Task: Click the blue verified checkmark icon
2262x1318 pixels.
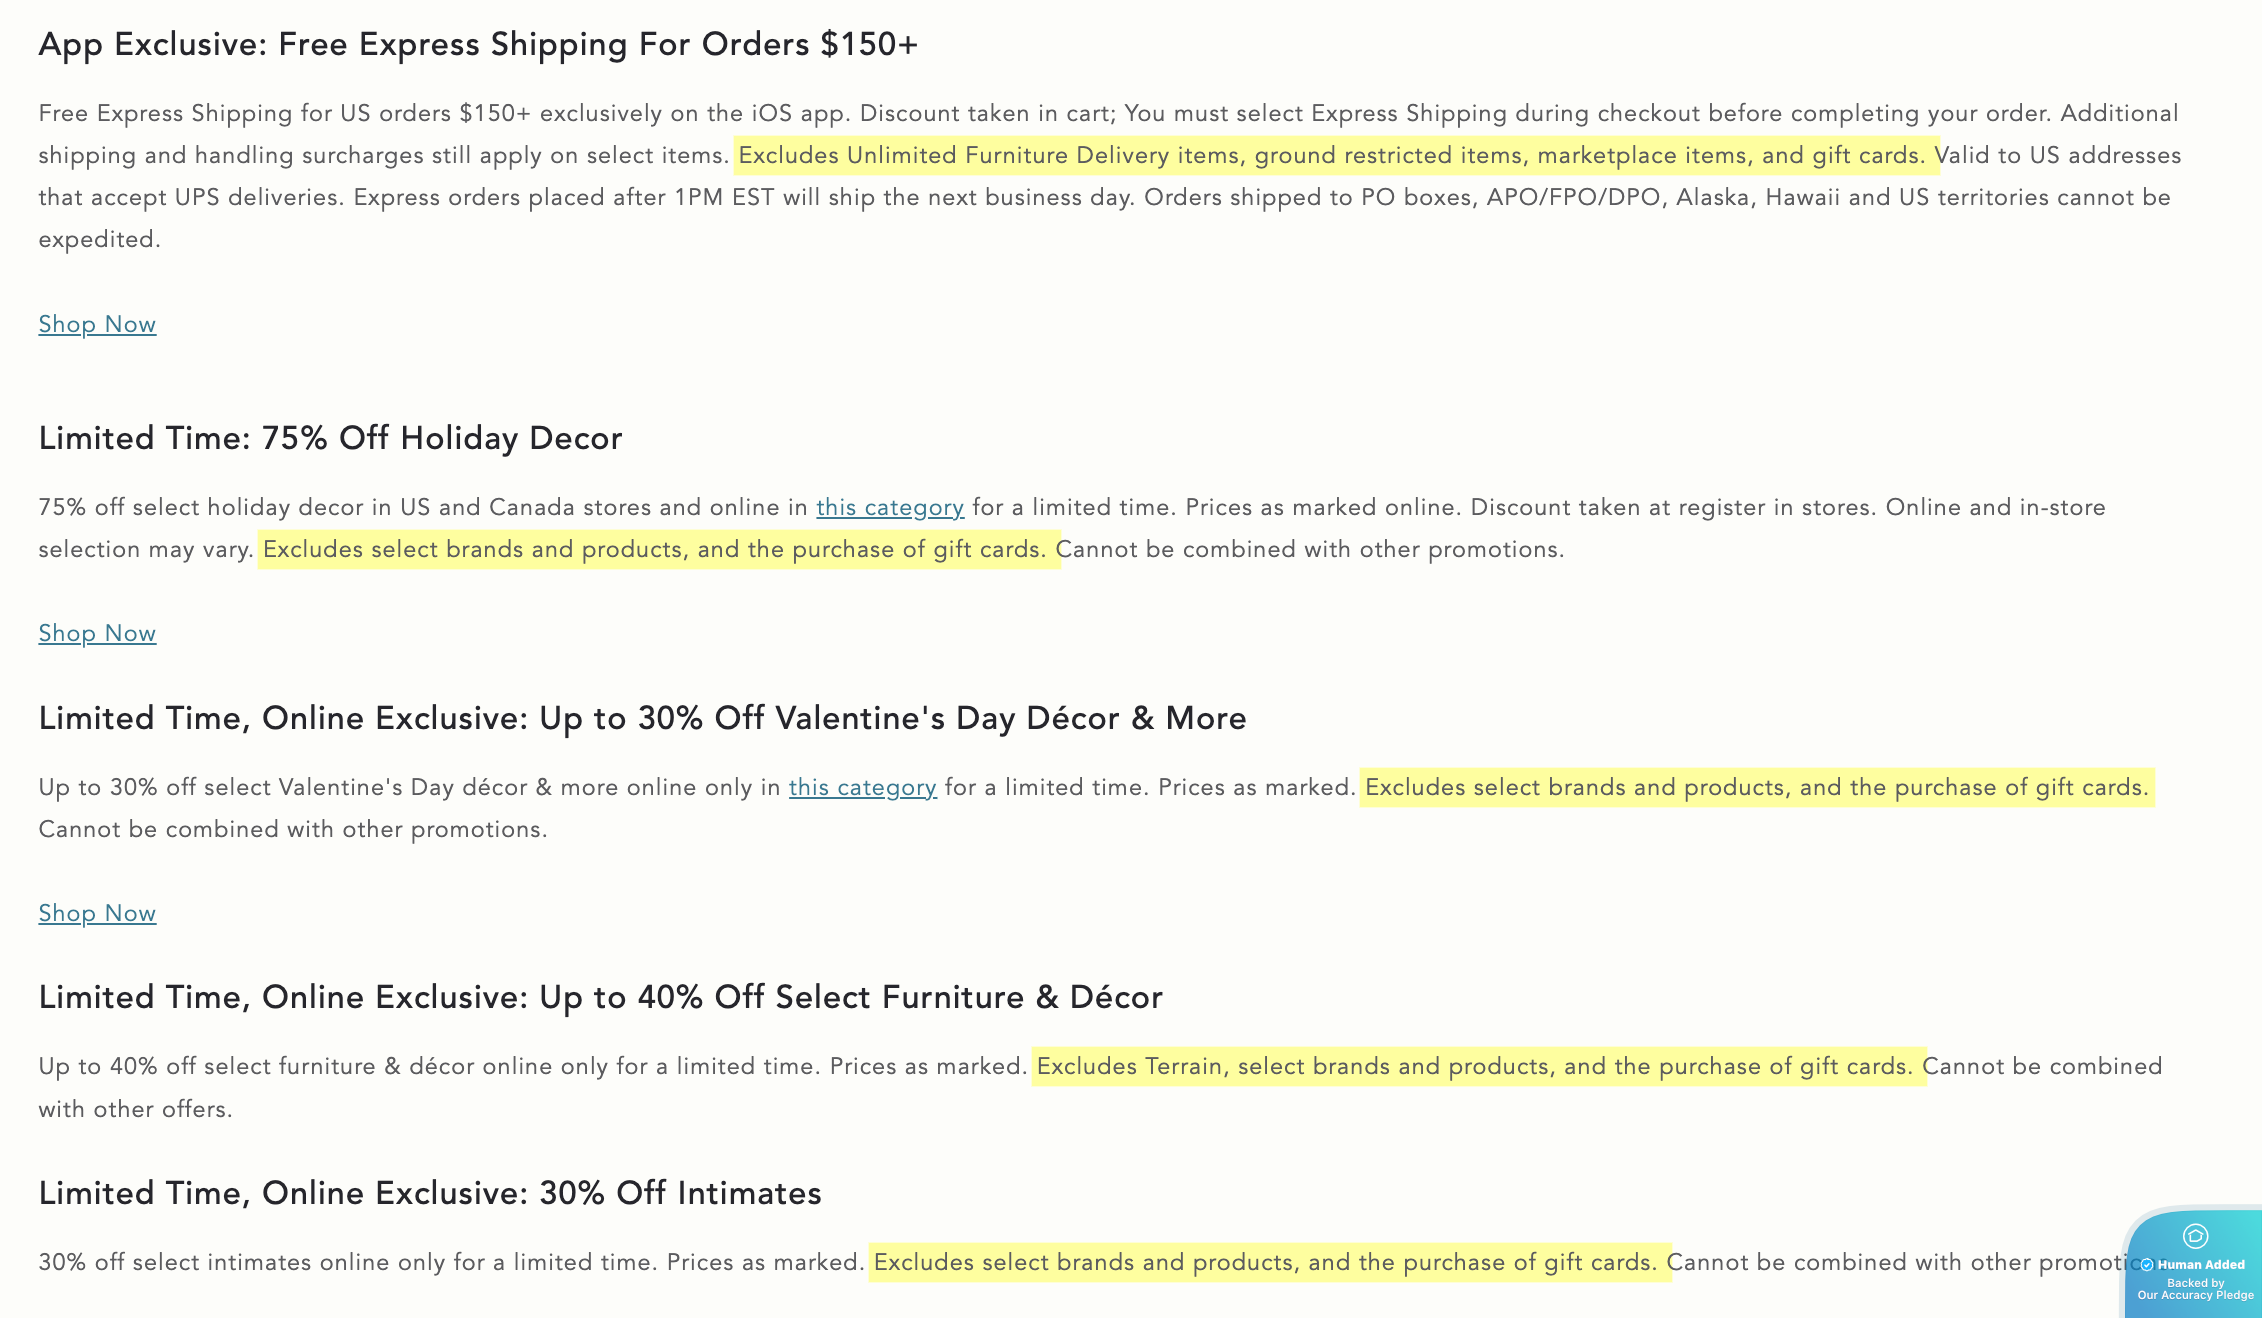Action: pyautogui.click(x=2147, y=1265)
